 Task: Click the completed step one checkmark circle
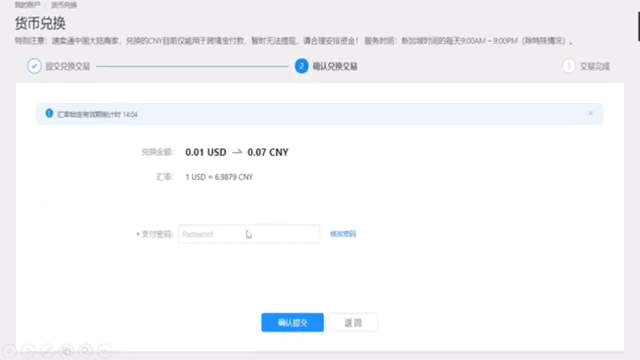coord(34,66)
